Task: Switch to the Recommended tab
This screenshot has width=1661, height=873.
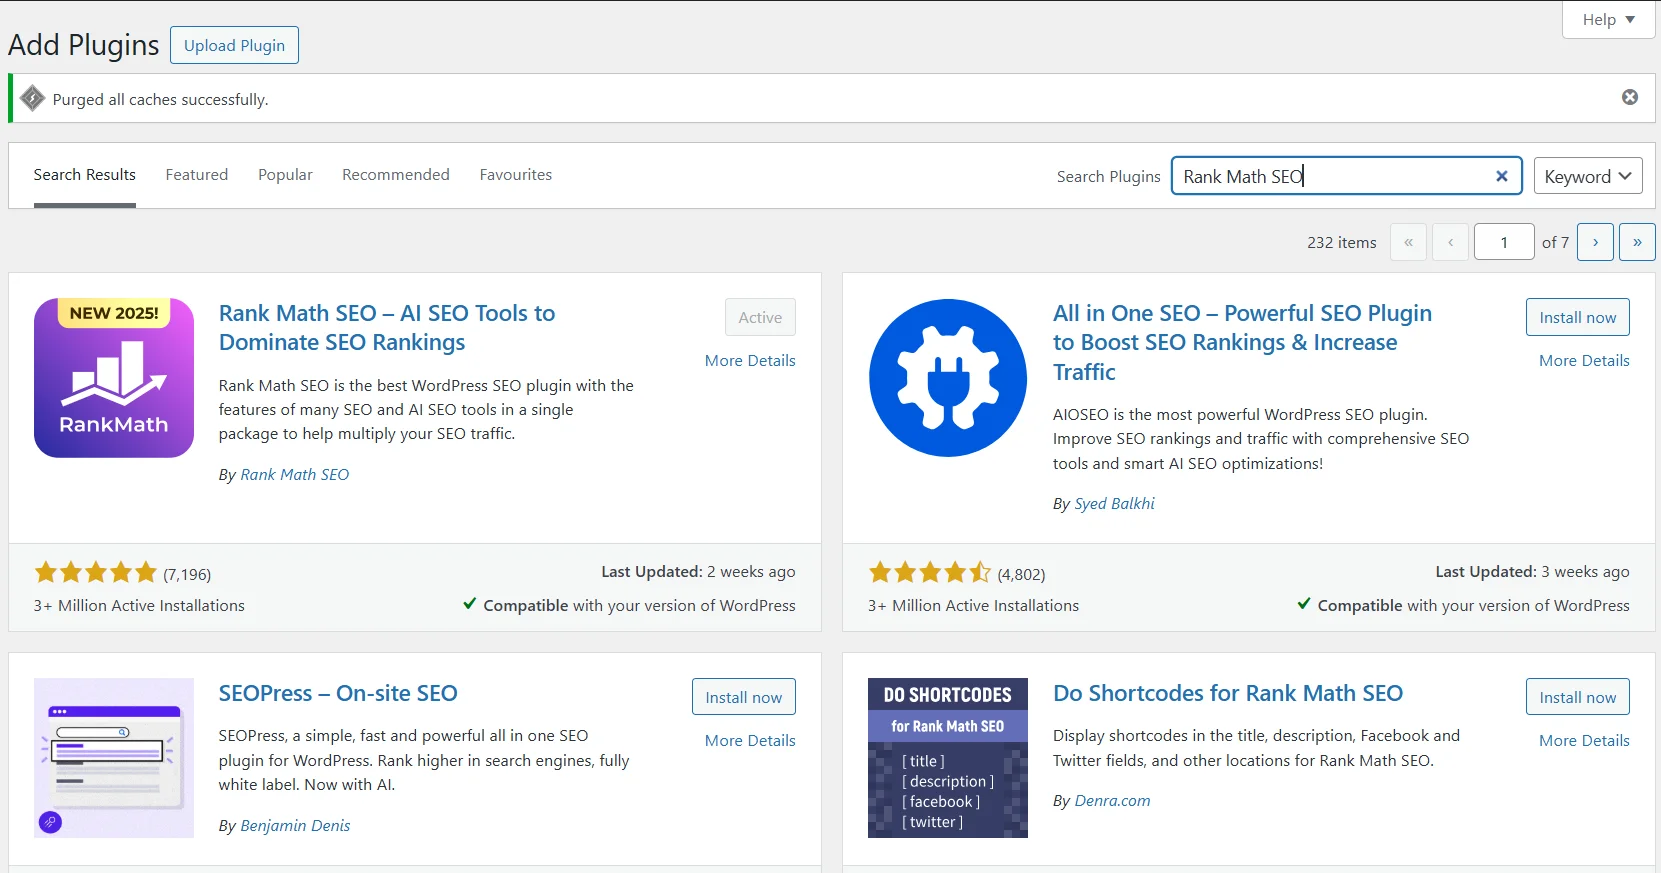Action: pyautogui.click(x=396, y=175)
